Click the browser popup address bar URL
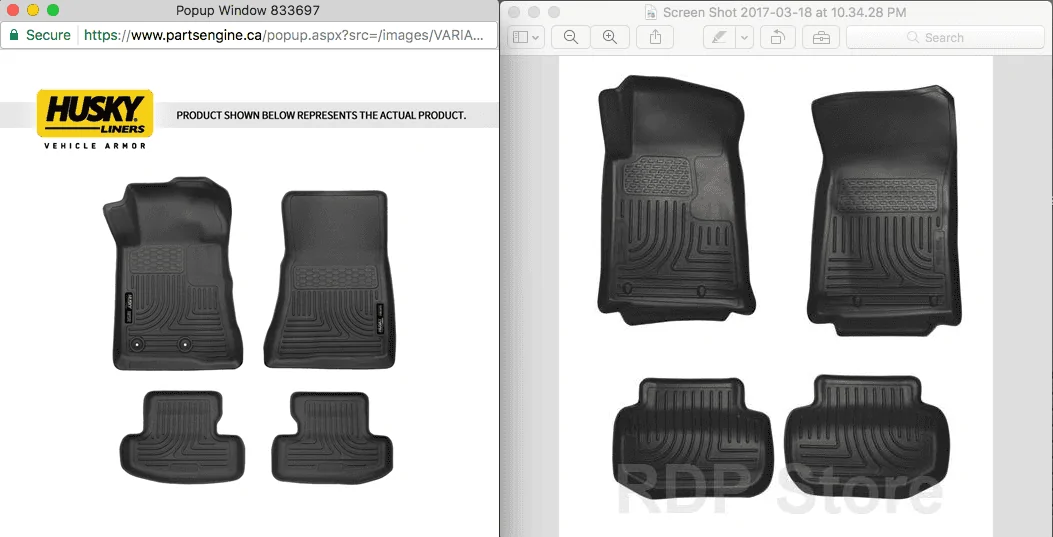1053x537 pixels. (x=283, y=36)
